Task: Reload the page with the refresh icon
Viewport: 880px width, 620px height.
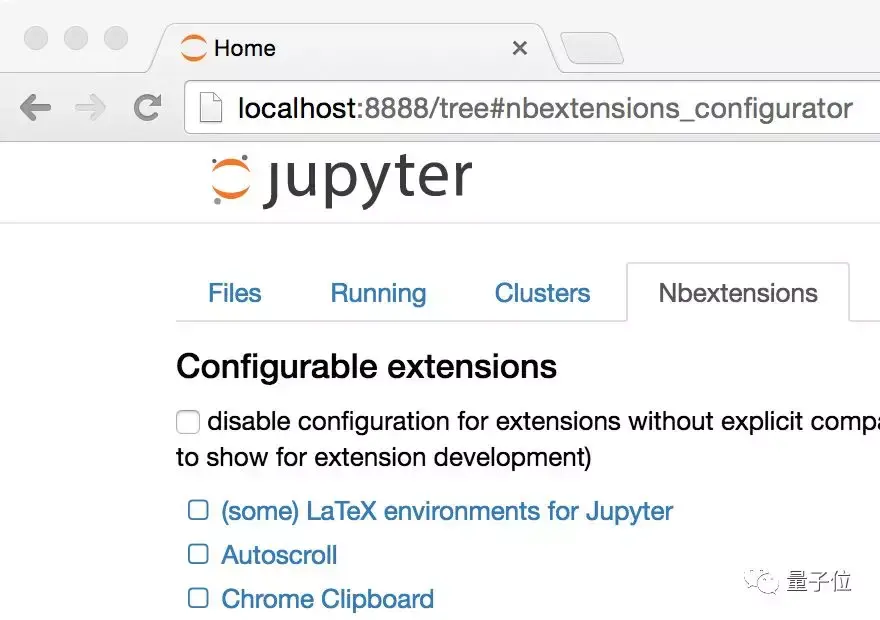Action: click(147, 107)
